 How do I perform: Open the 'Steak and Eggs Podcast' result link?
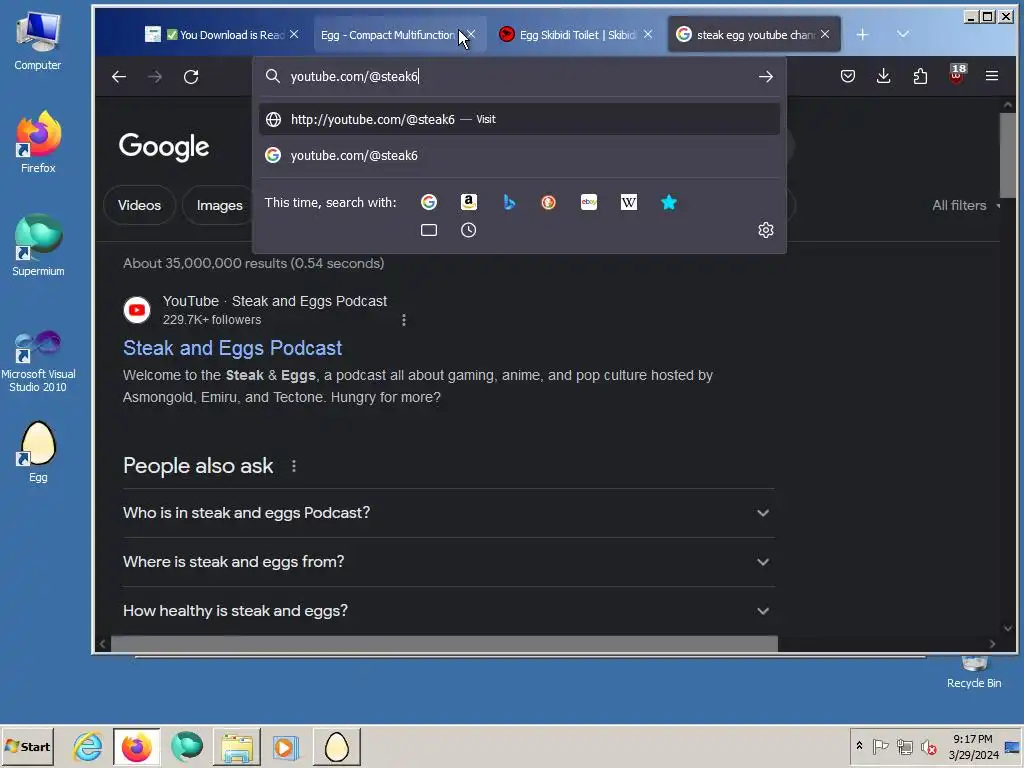[232, 348]
